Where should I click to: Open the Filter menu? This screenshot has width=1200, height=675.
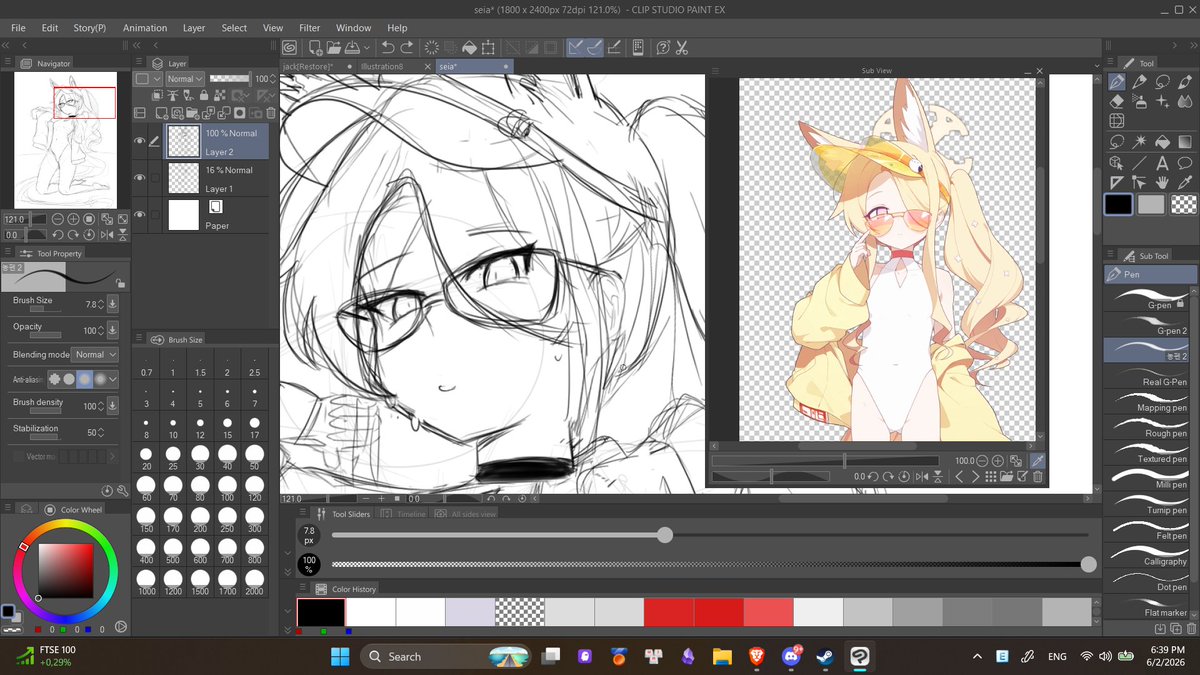click(310, 28)
